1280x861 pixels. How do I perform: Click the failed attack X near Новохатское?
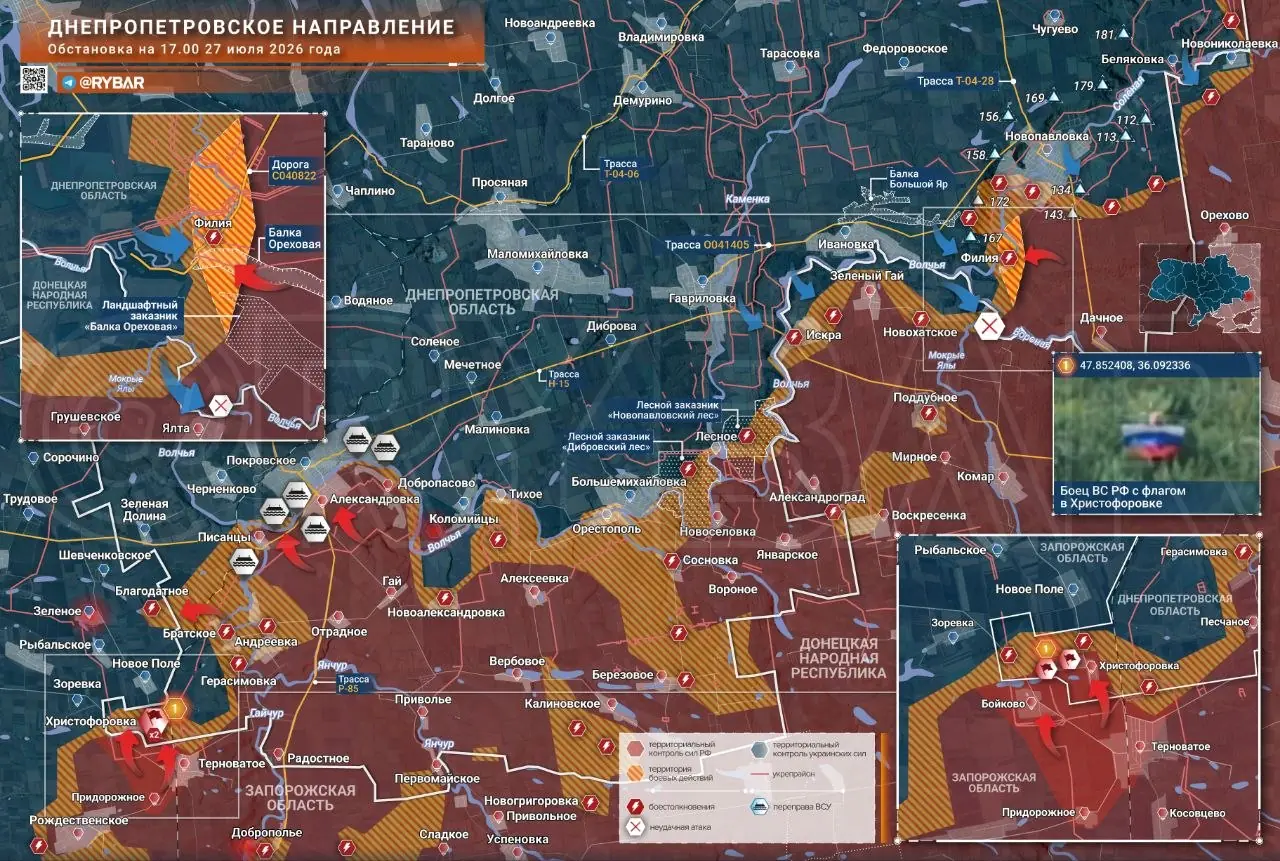989,327
